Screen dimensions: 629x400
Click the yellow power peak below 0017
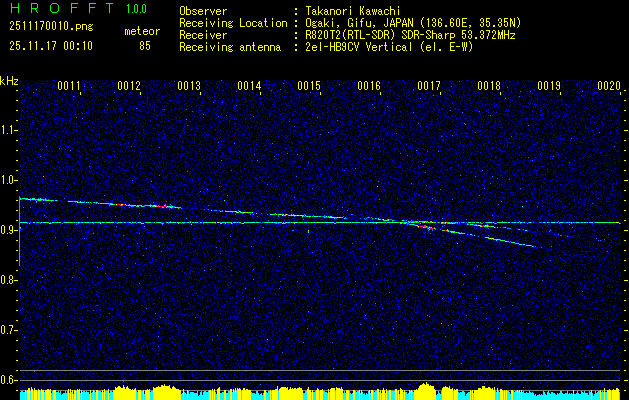(x=426, y=389)
